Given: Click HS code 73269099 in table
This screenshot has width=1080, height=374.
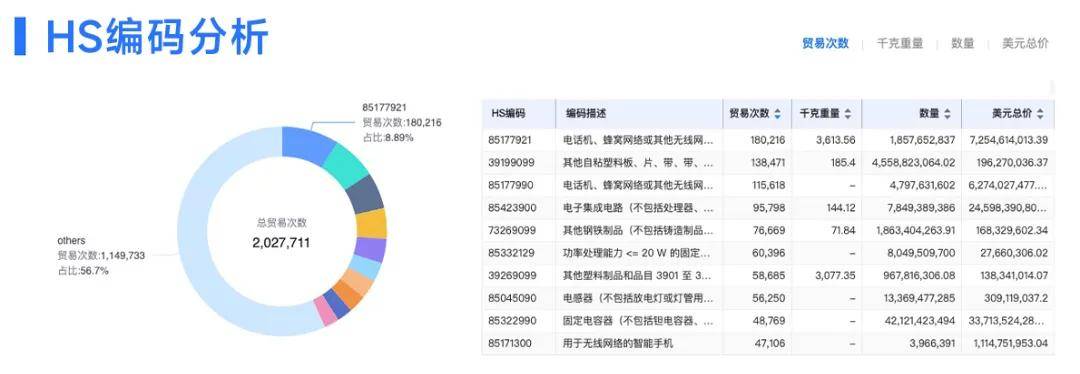Looking at the screenshot, I should 510,230.
